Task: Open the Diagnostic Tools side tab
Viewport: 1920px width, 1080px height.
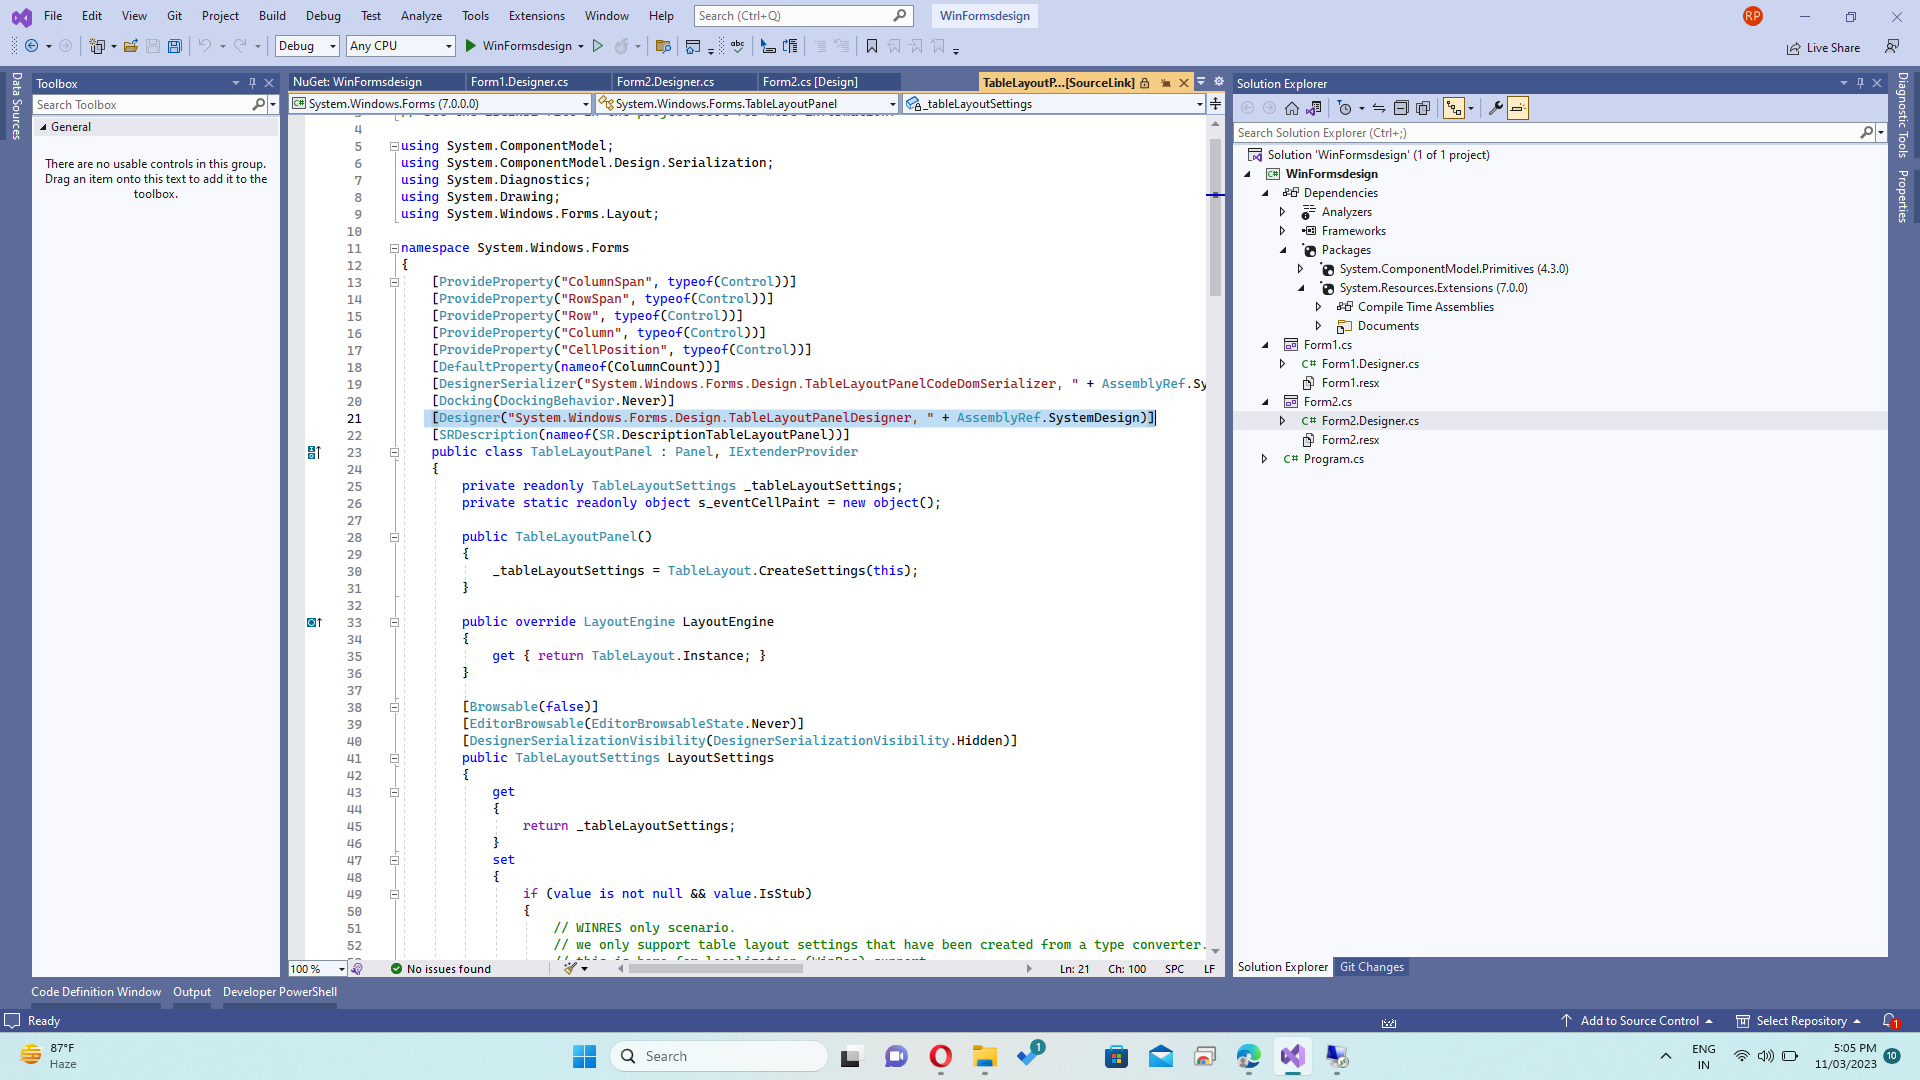Action: point(1903,115)
